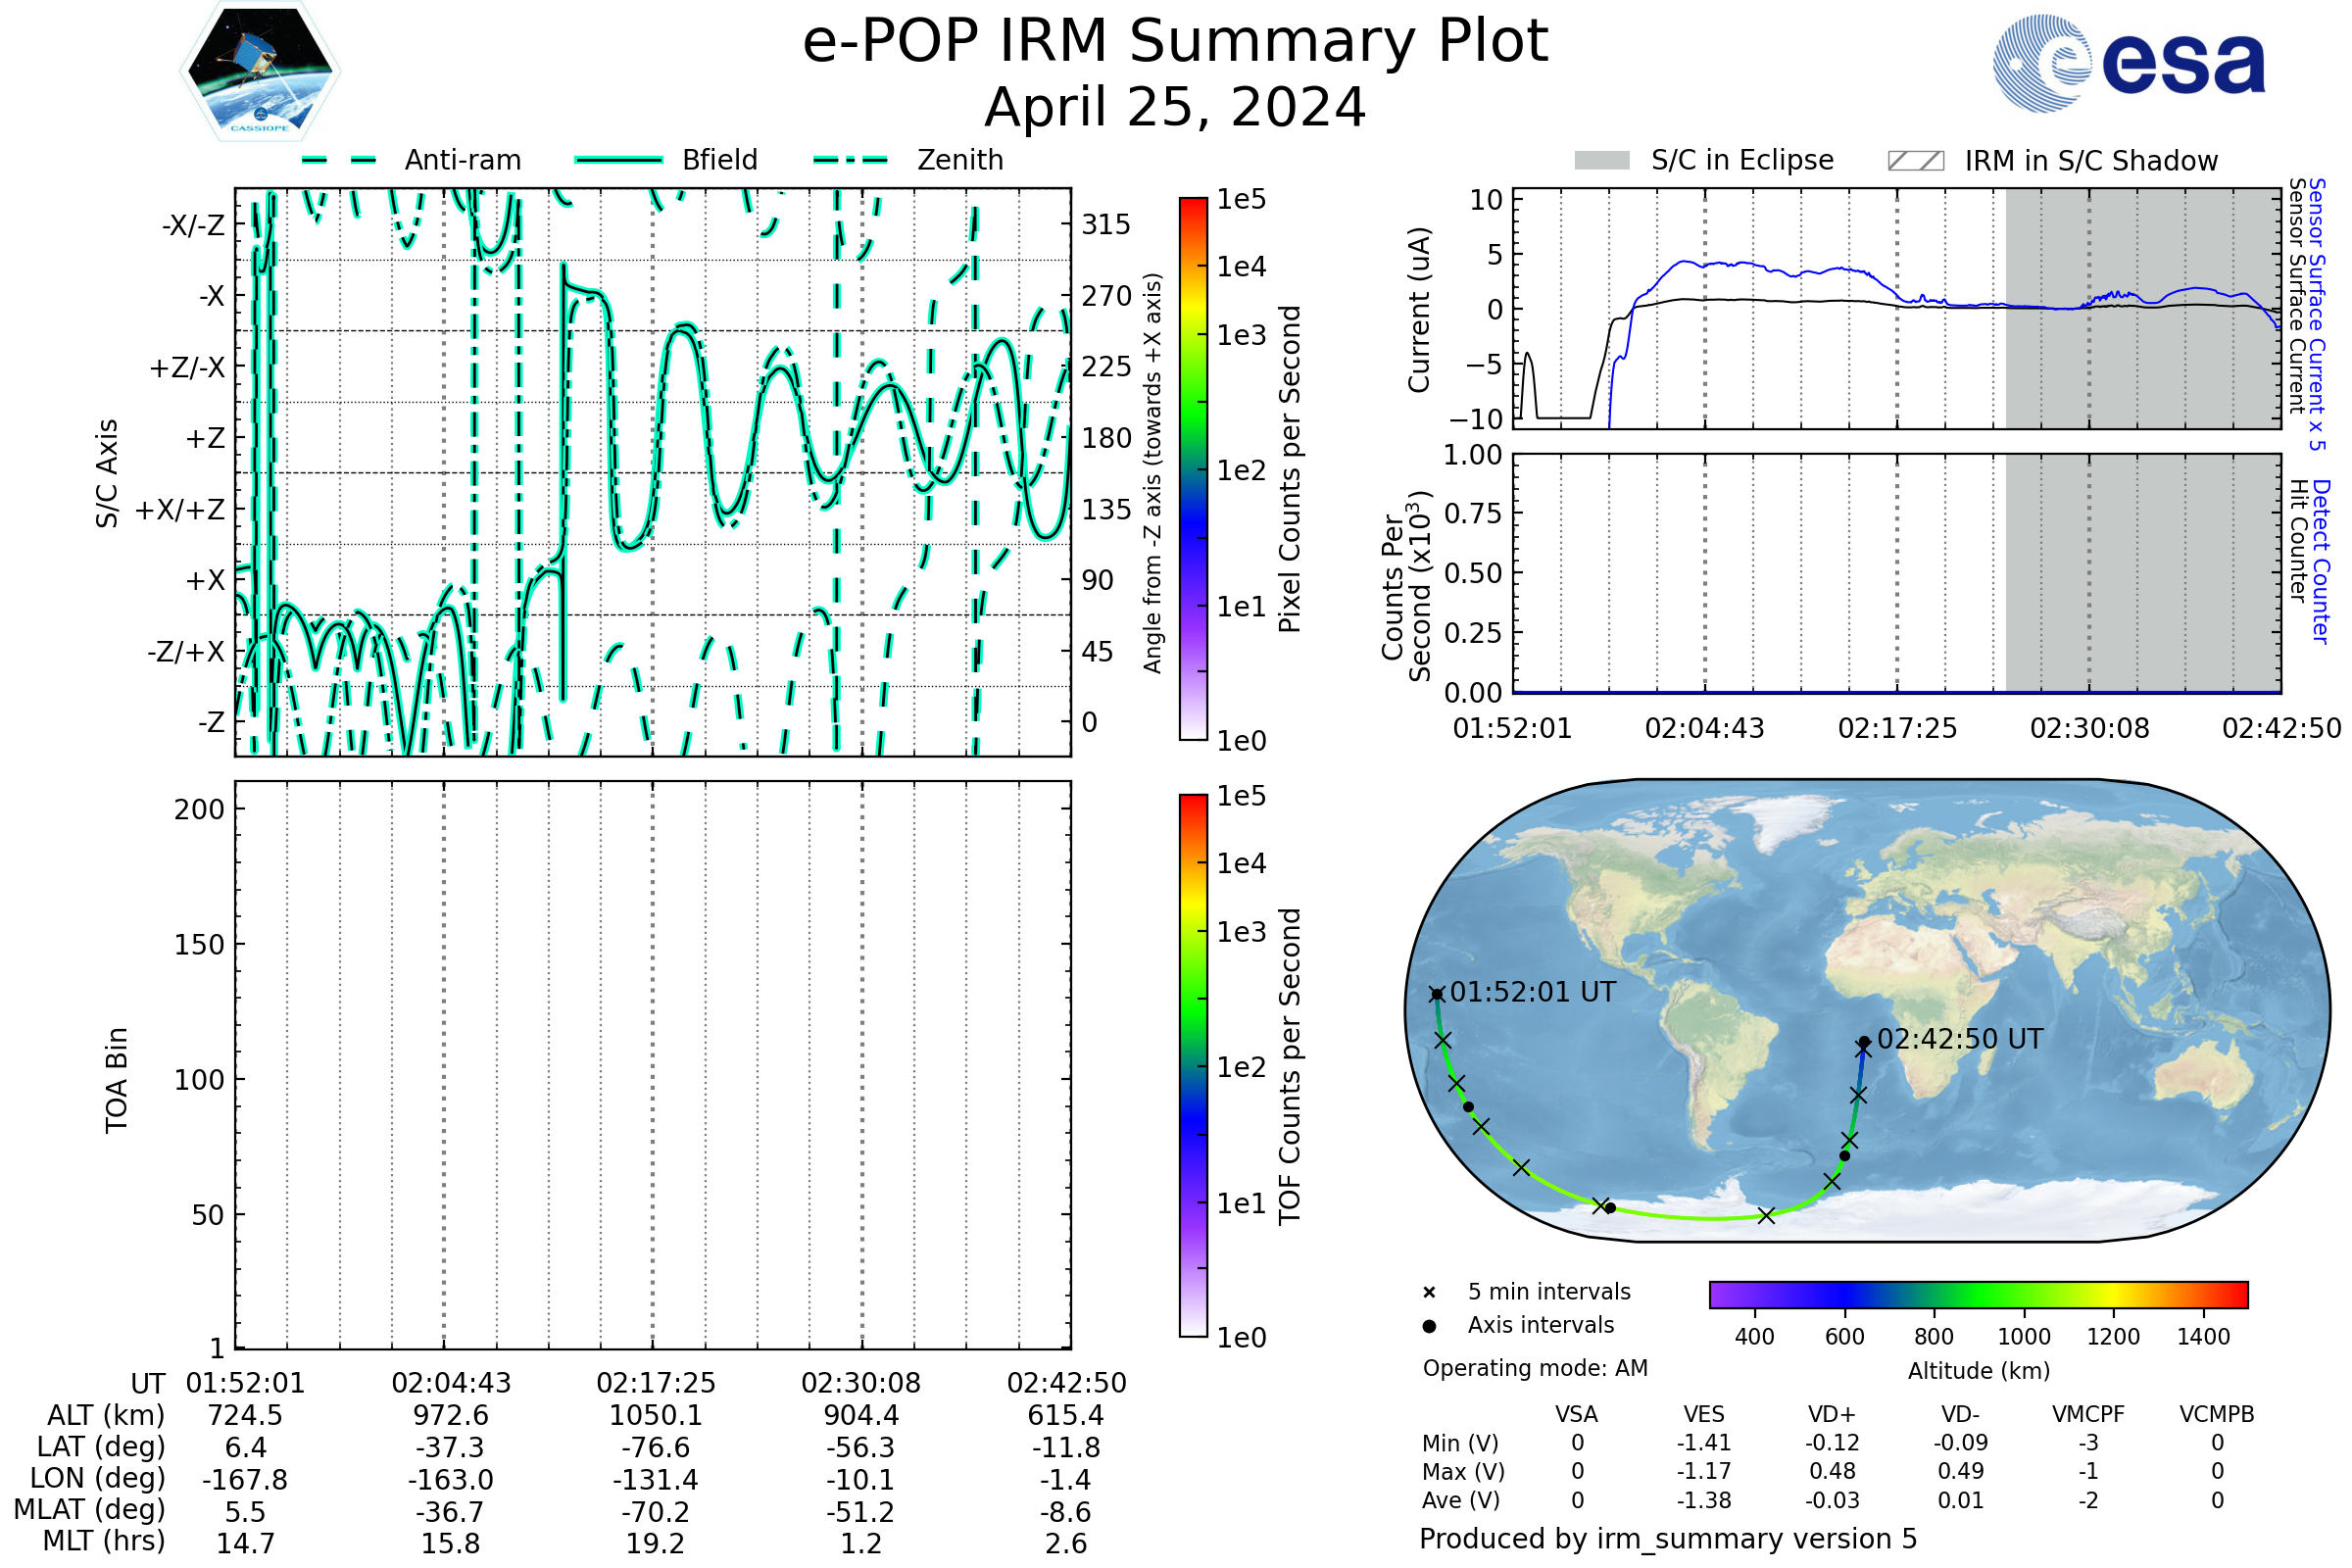
Task: Click the Anti-ram dashed legend line
Action: click(x=338, y=160)
